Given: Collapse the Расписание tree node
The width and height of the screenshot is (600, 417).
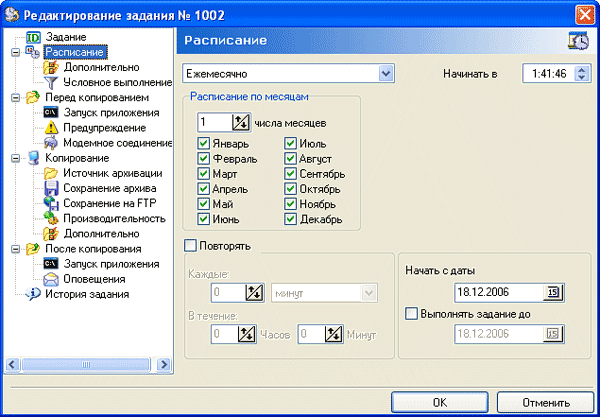Looking at the screenshot, I should [15, 52].
